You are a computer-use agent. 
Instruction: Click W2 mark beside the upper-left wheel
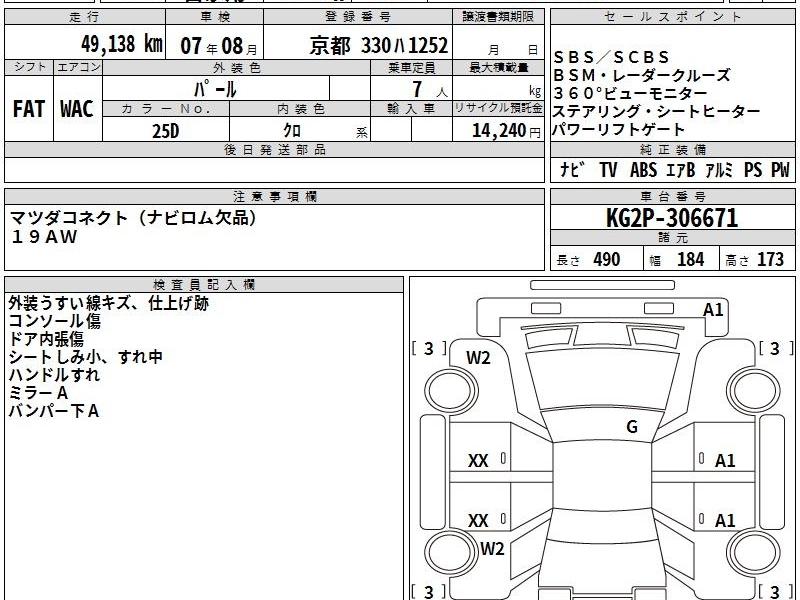click(478, 358)
